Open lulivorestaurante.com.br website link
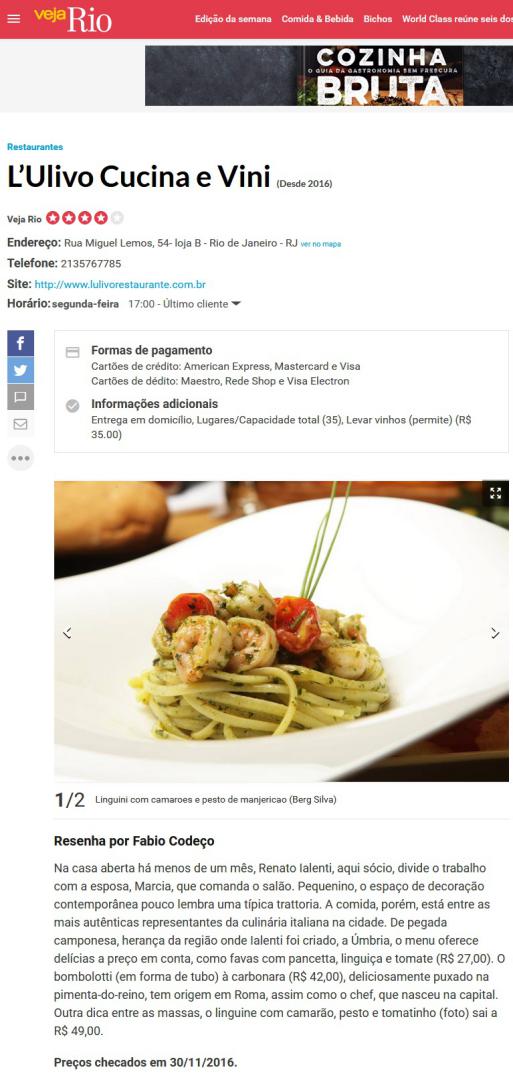 [120, 284]
